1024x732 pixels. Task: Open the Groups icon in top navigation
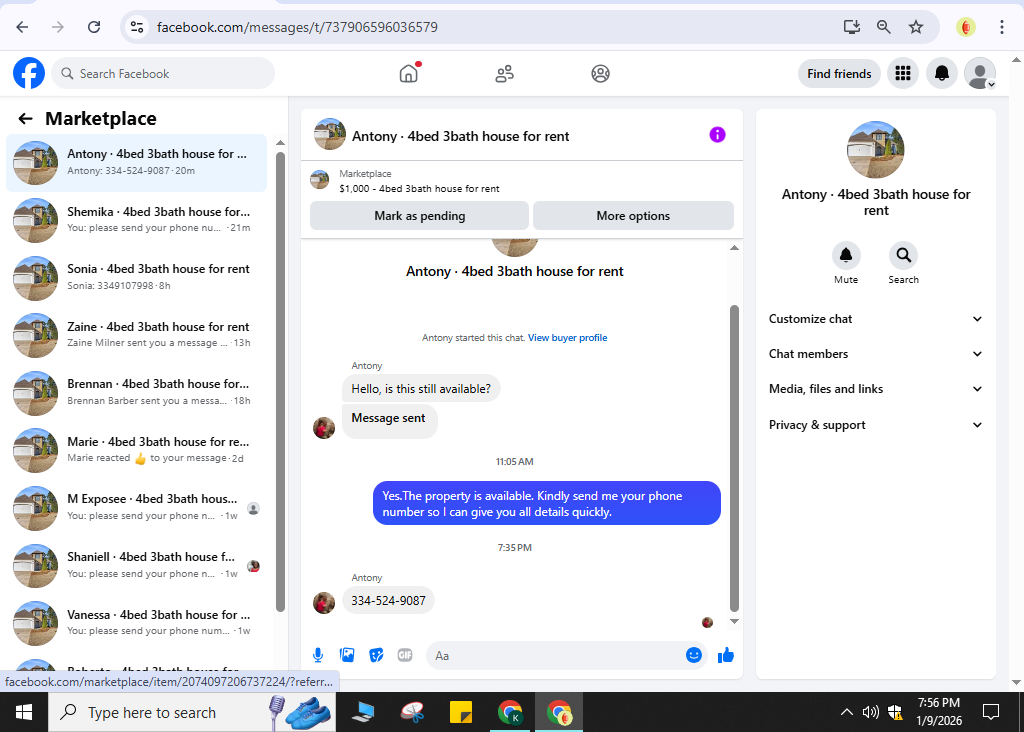(600, 74)
